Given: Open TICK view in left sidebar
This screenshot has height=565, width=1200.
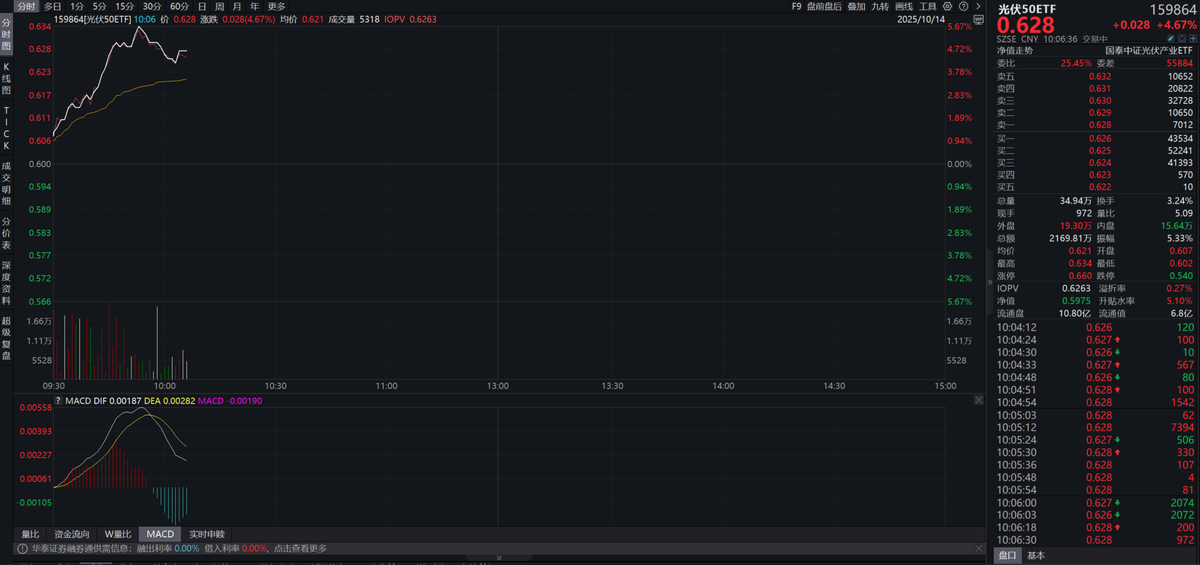Looking at the screenshot, I should click(6, 127).
